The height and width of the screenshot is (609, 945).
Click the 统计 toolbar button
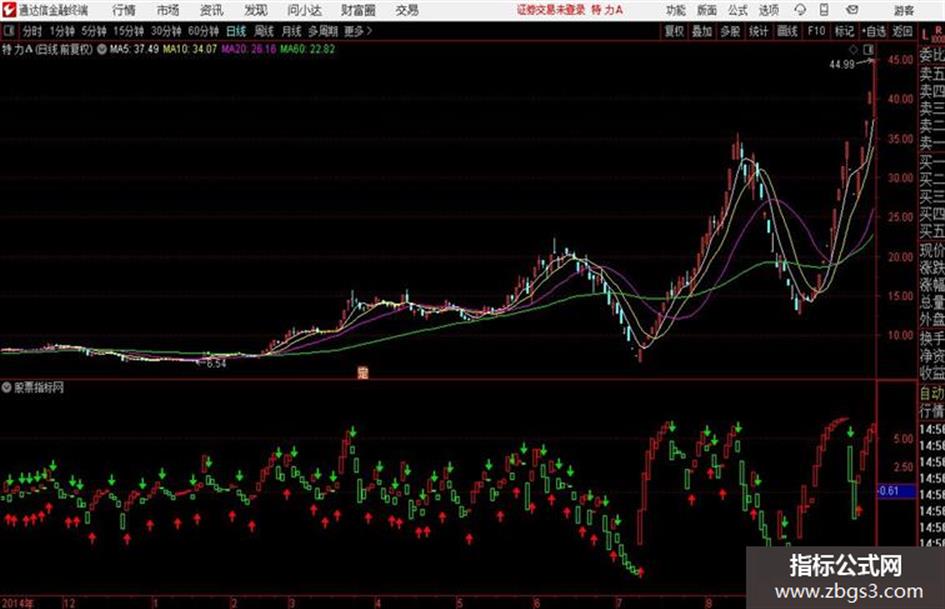758,31
